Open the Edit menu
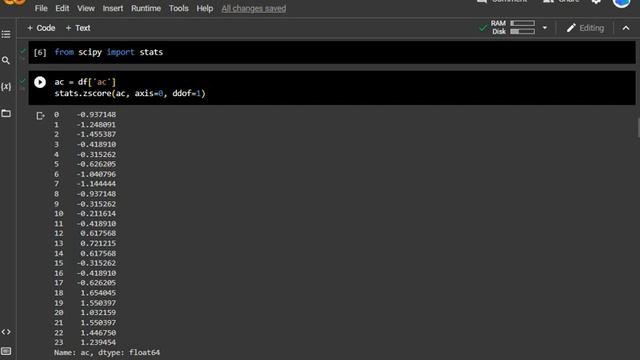The width and height of the screenshot is (640, 360). (x=62, y=8)
